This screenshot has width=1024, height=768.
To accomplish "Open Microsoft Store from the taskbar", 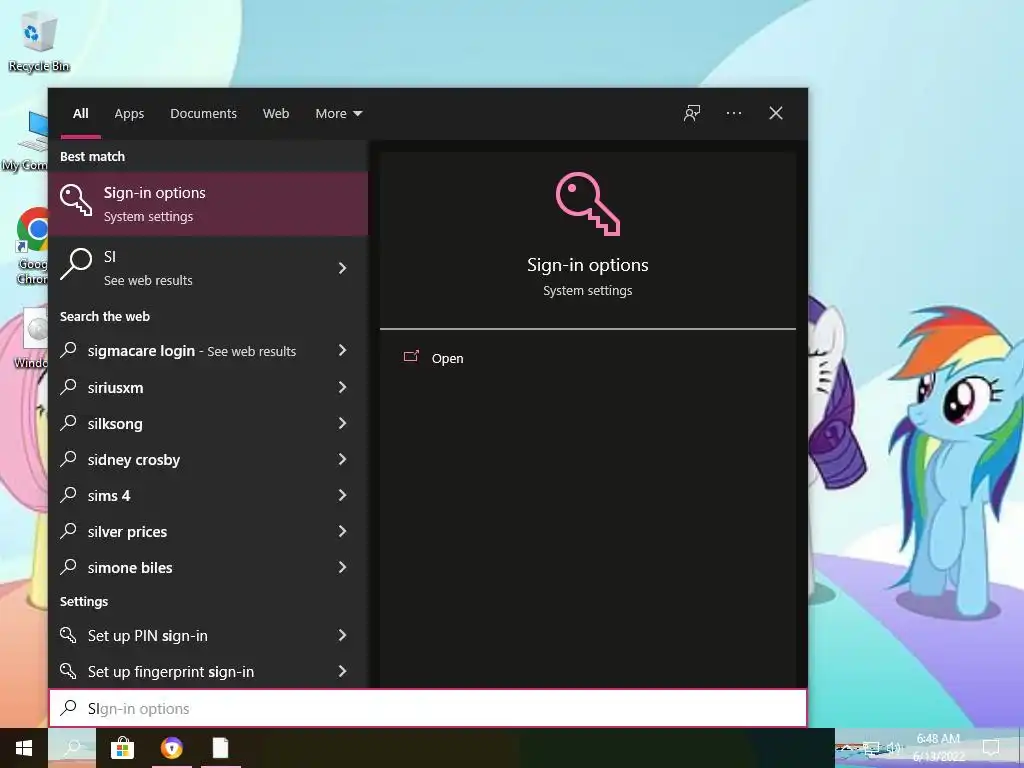I will point(122,748).
